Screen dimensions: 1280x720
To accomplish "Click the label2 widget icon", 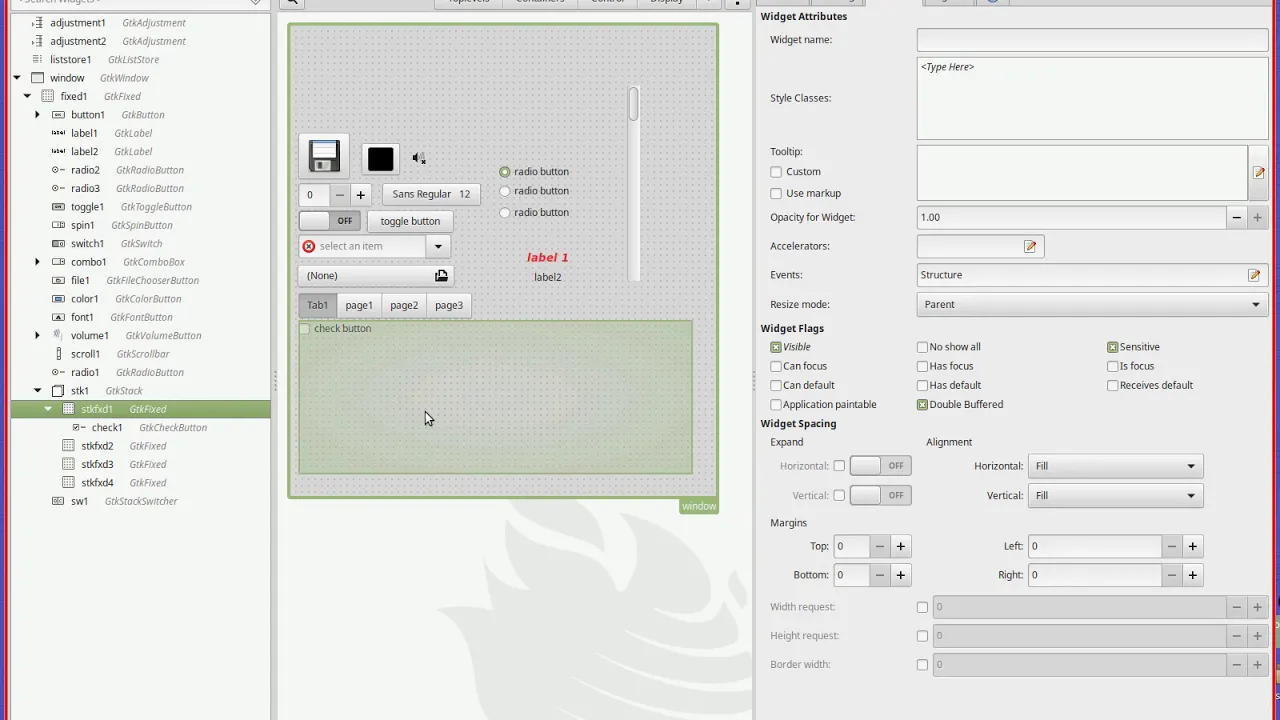I will [x=58, y=151].
